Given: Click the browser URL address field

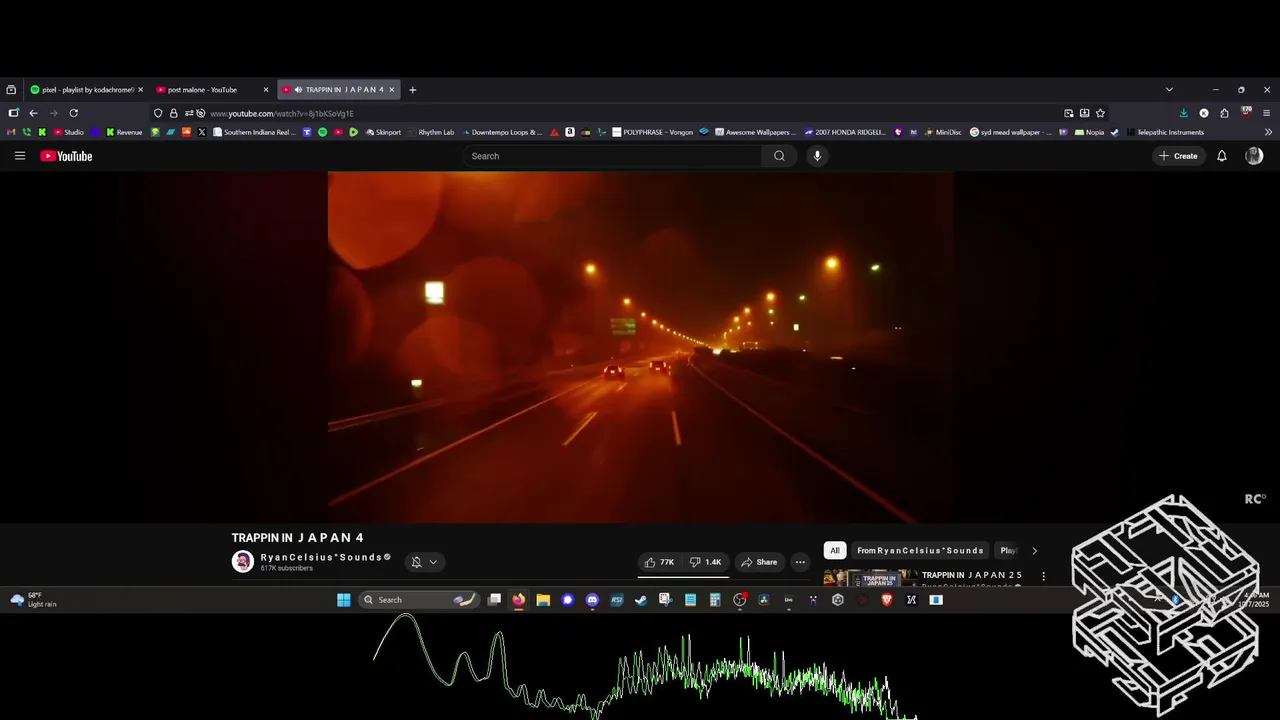Looking at the screenshot, I should (x=630, y=113).
